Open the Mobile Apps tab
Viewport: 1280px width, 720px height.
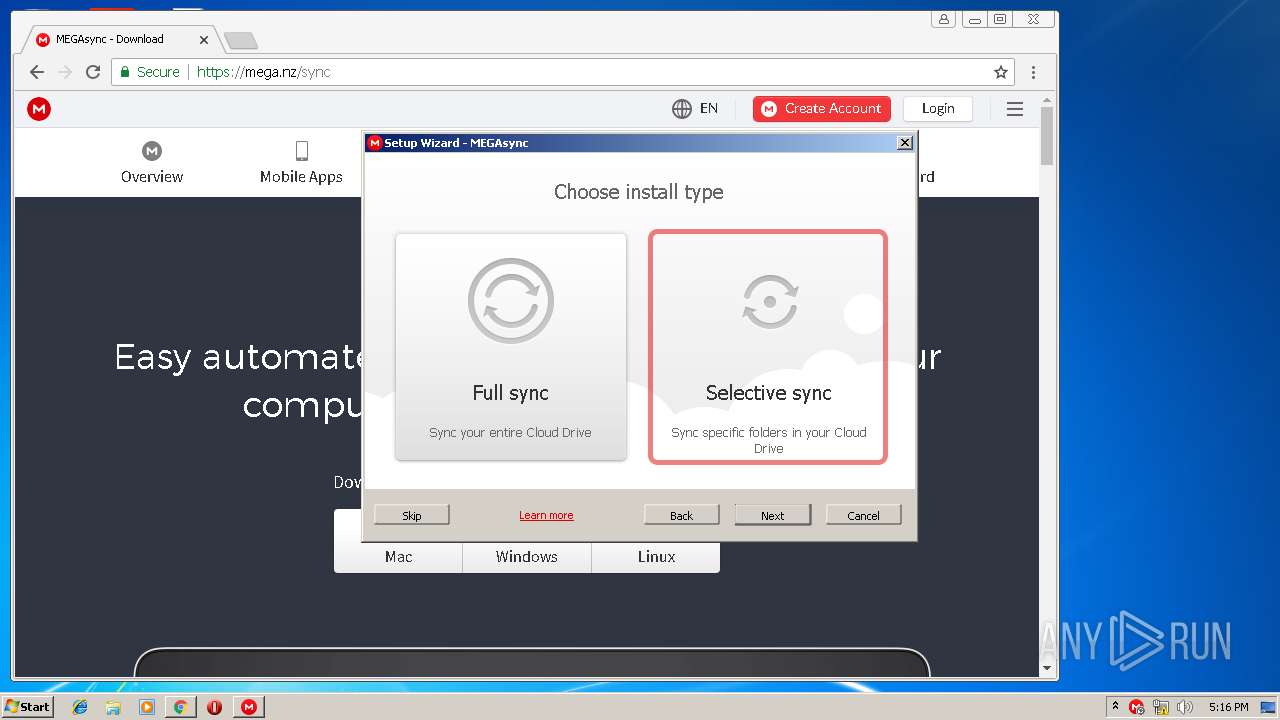pos(301,163)
